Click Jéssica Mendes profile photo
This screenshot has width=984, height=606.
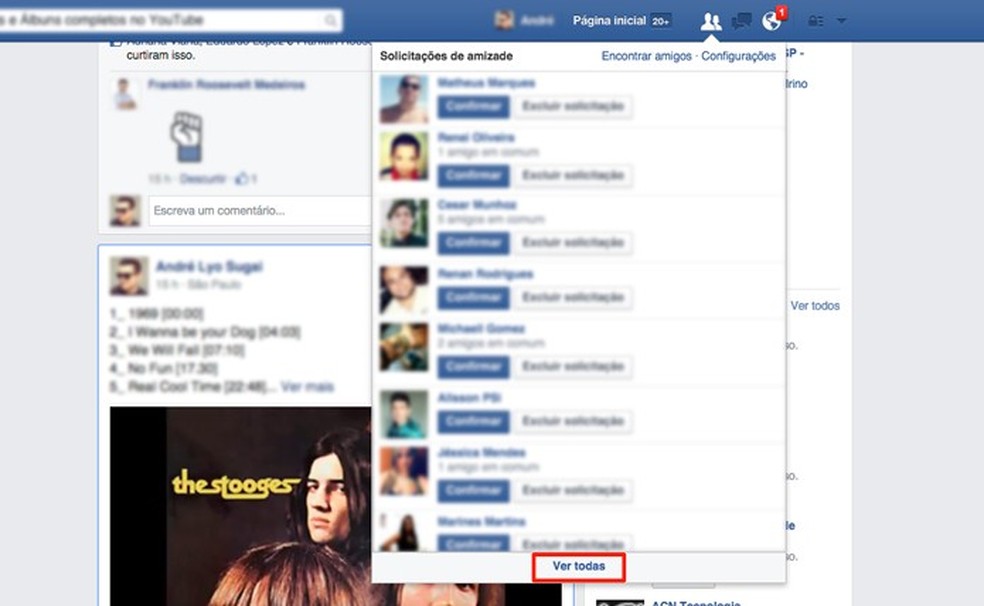click(404, 471)
